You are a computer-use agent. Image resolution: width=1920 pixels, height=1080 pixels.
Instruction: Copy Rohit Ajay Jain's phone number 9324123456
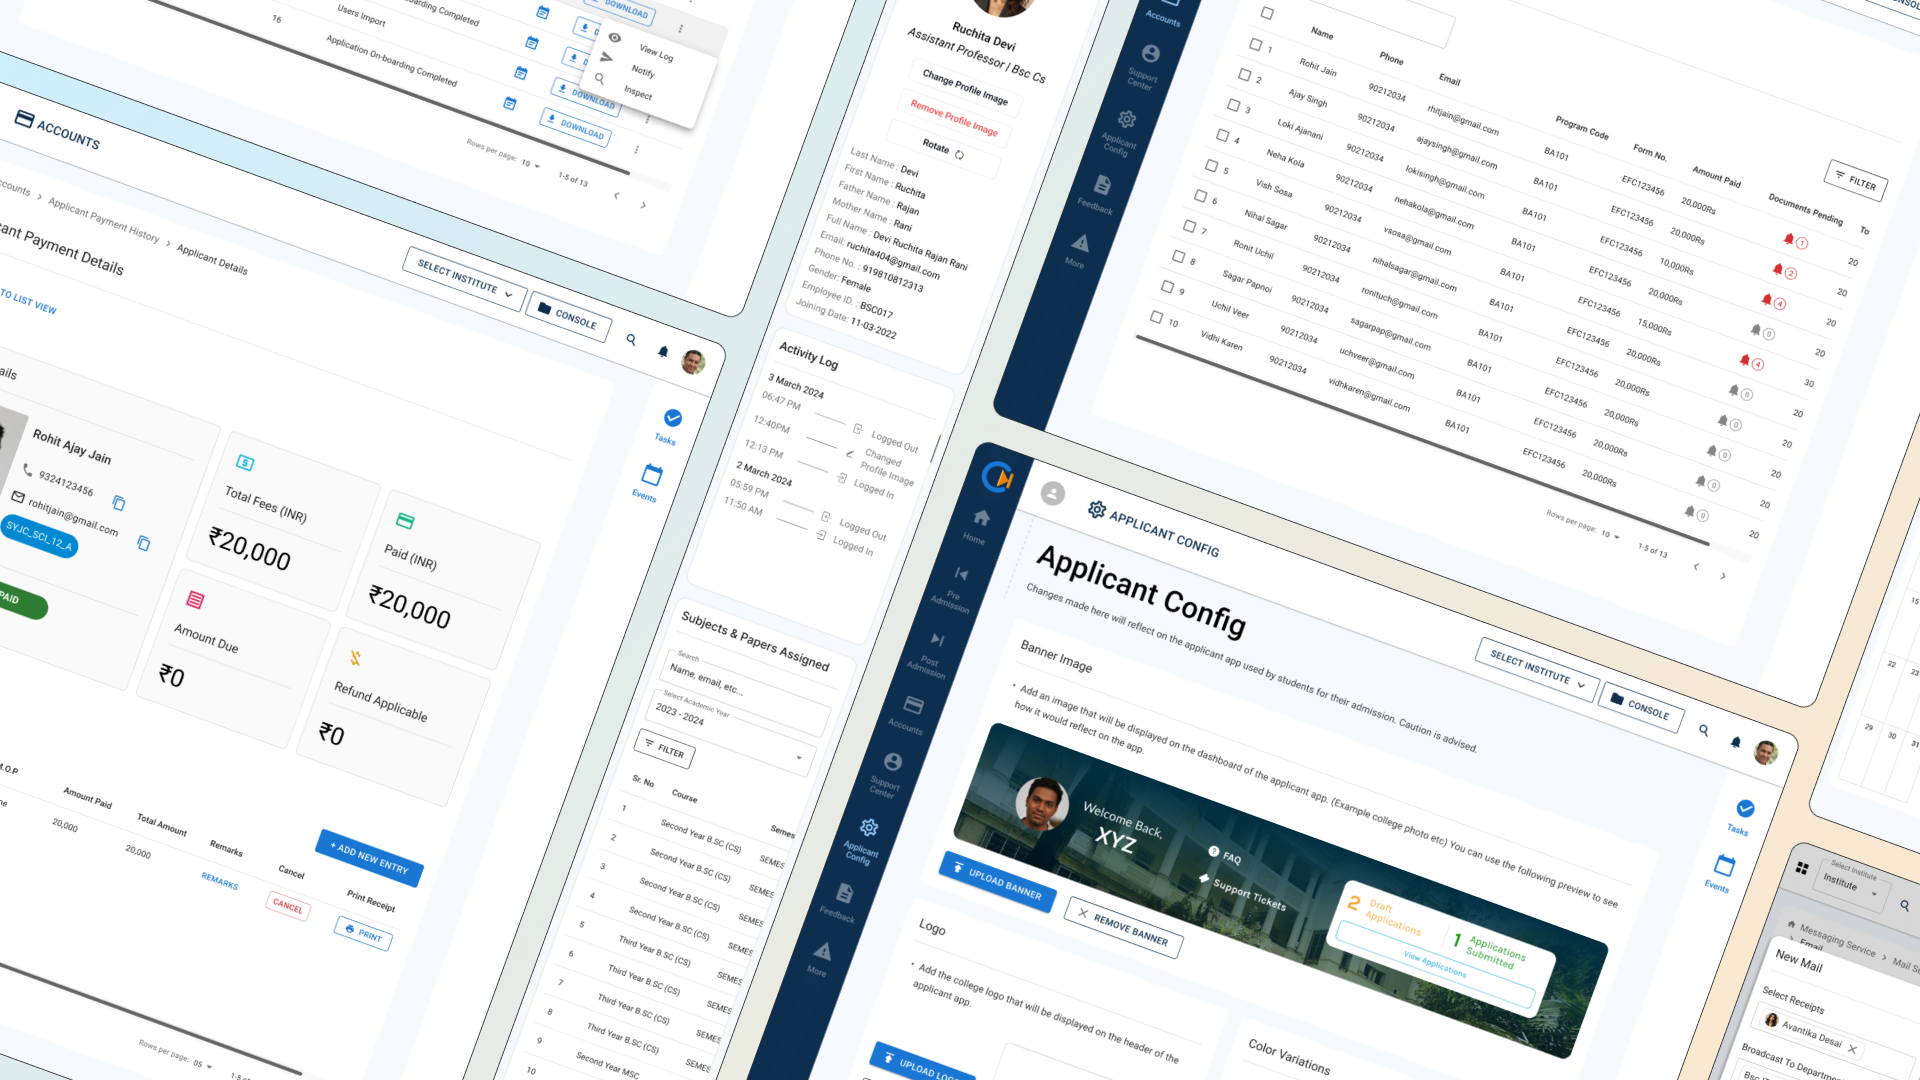tap(119, 502)
